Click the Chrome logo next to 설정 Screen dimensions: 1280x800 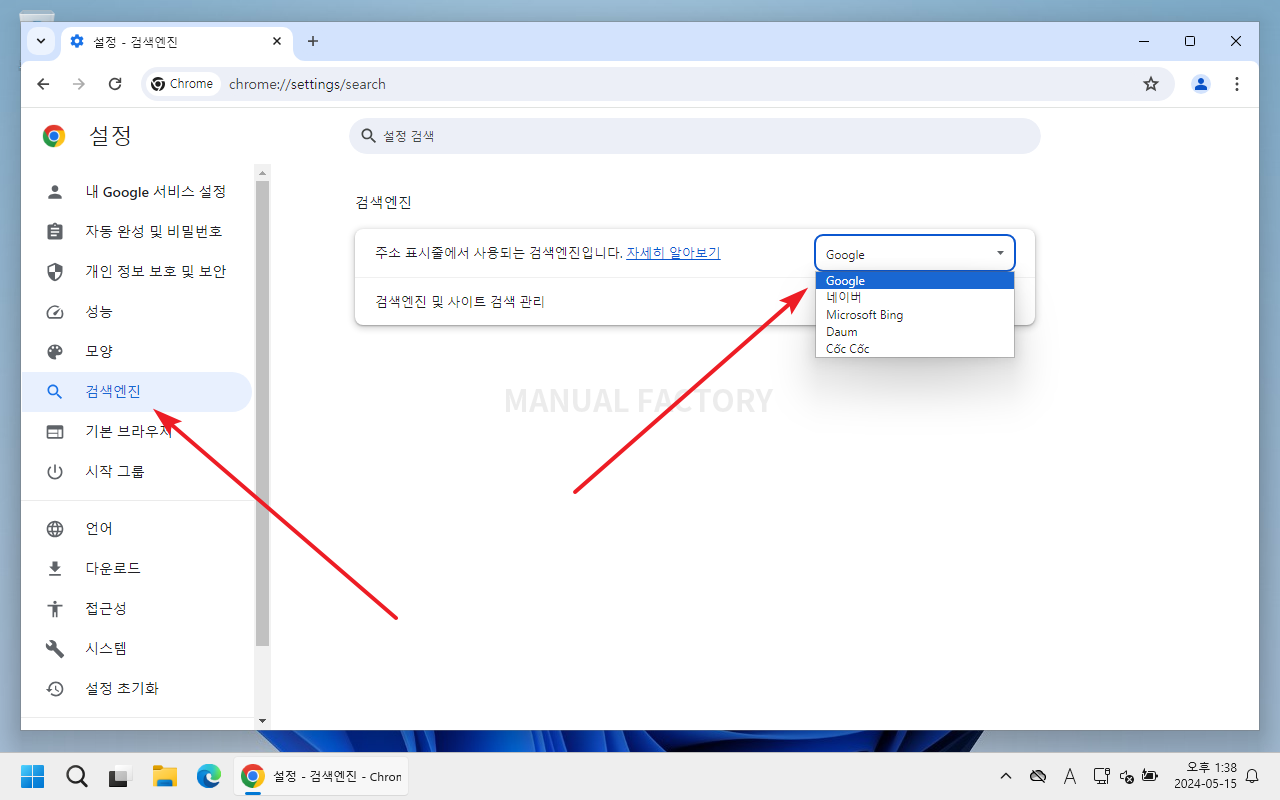(x=54, y=136)
